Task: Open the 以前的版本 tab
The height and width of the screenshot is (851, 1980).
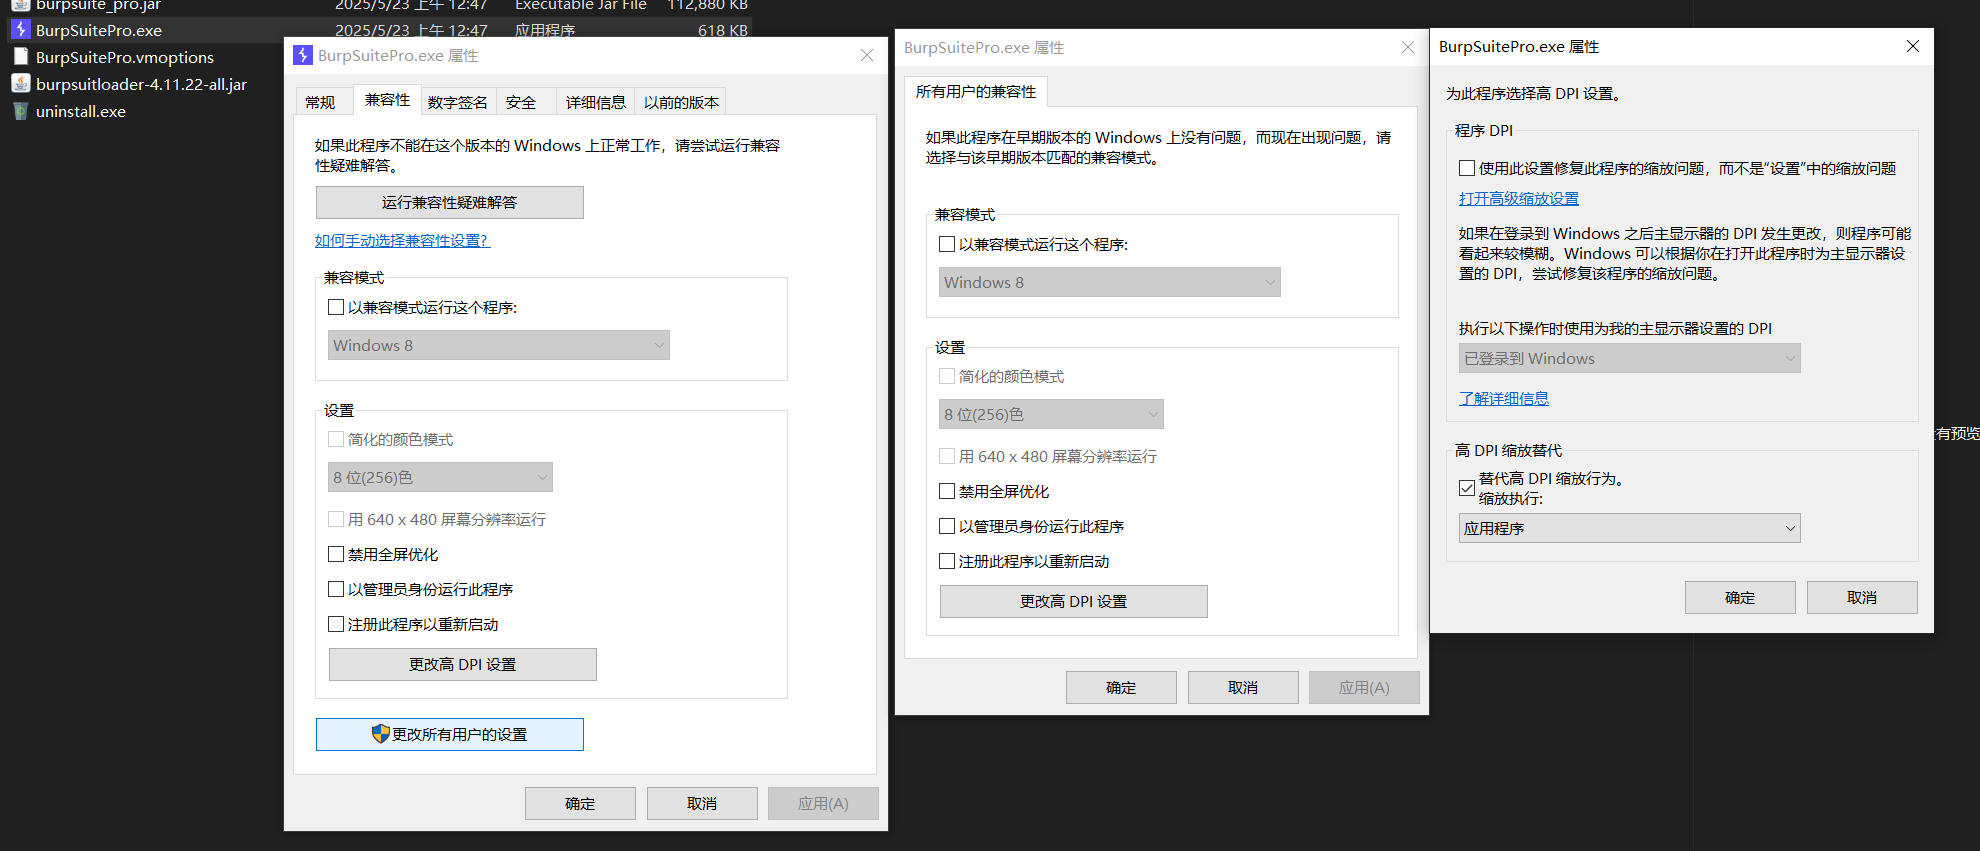Action: 681,102
